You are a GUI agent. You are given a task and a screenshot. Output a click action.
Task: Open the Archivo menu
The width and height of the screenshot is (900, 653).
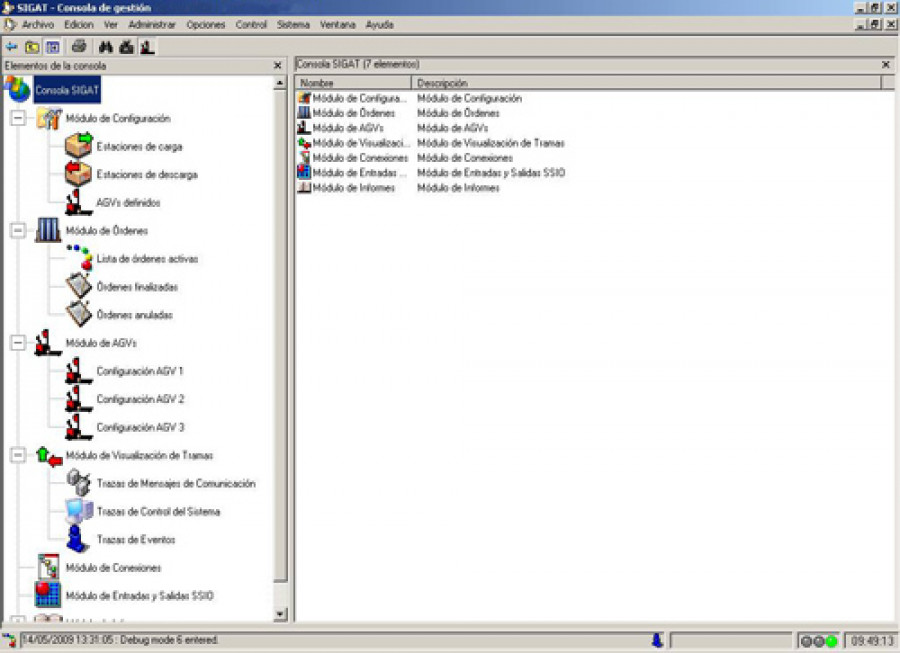coord(38,25)
